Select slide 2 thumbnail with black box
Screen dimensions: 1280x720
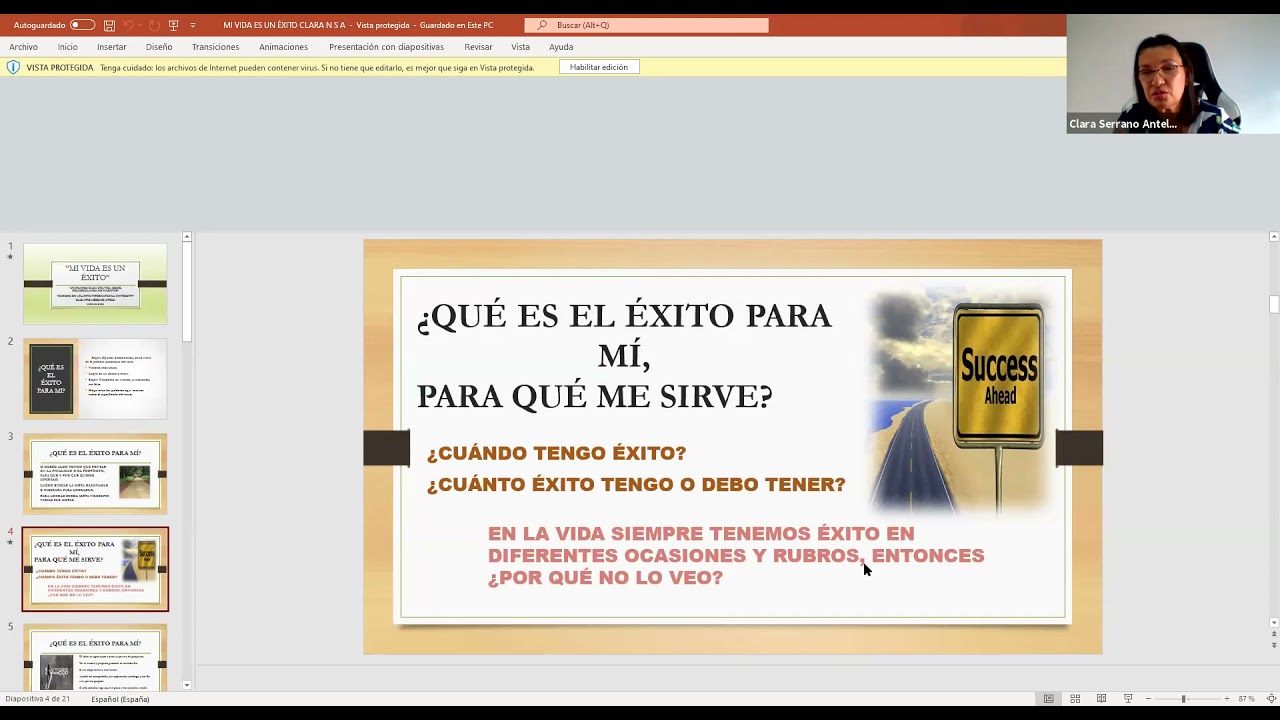coord(95,379)
